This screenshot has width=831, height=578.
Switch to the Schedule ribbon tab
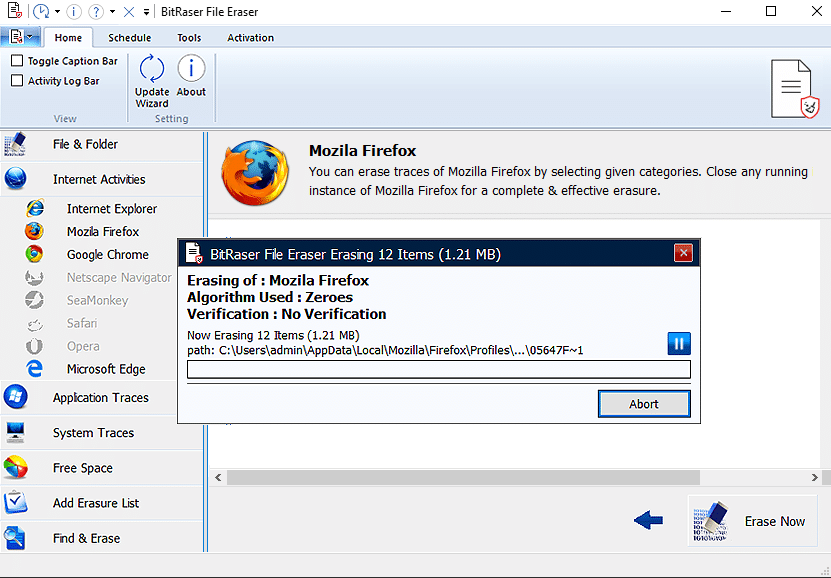point(129,38)
